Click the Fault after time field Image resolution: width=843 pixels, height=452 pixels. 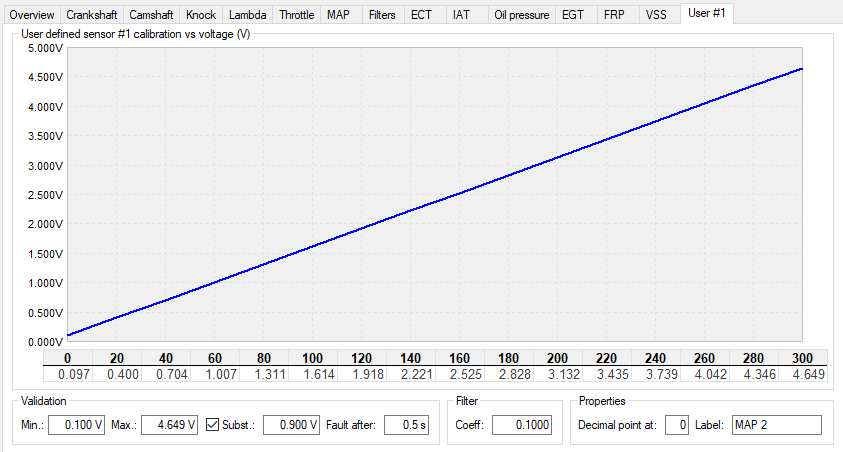point(406,425)
